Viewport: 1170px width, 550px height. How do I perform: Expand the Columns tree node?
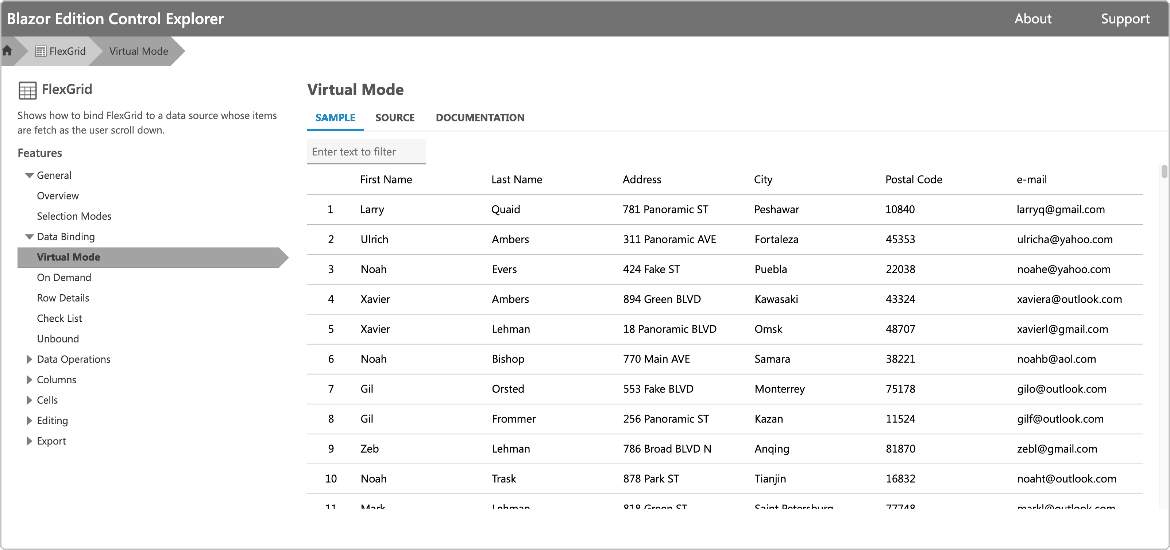pyautogui.click(x=29, y=380)
